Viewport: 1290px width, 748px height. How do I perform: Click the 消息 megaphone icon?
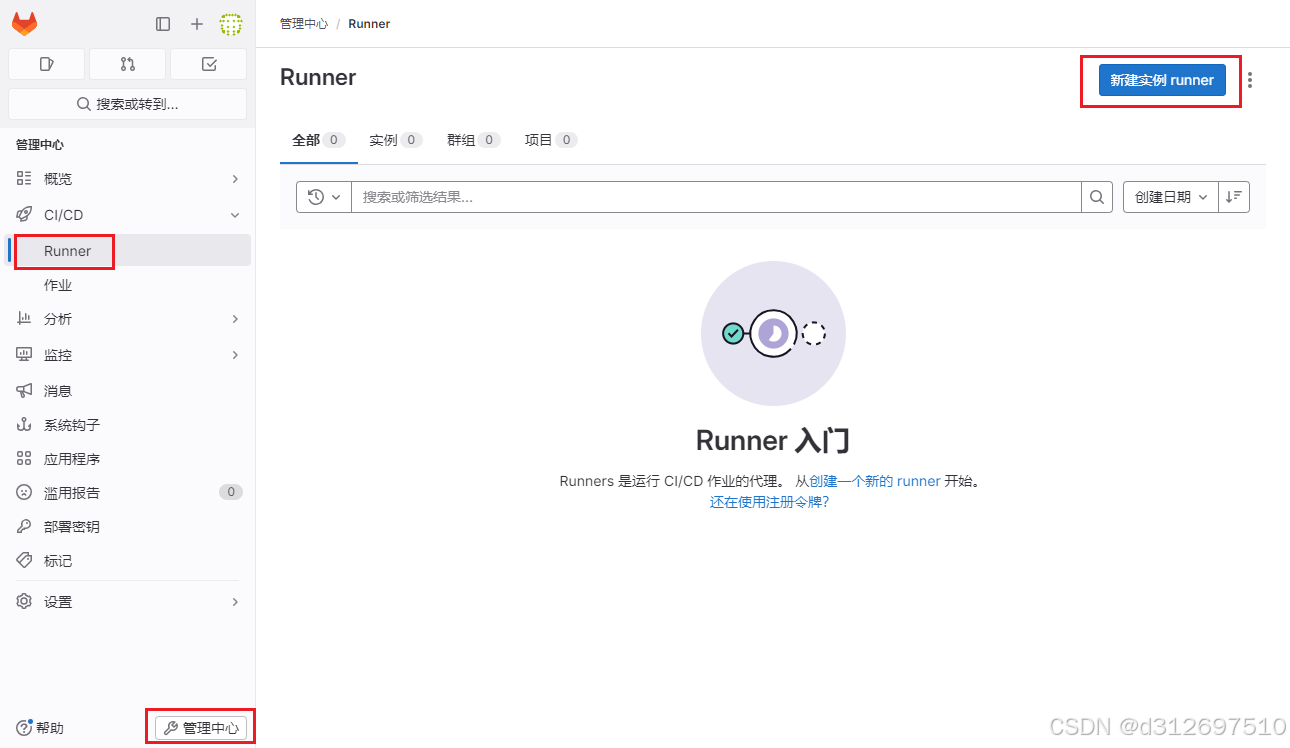pos(24,391)
